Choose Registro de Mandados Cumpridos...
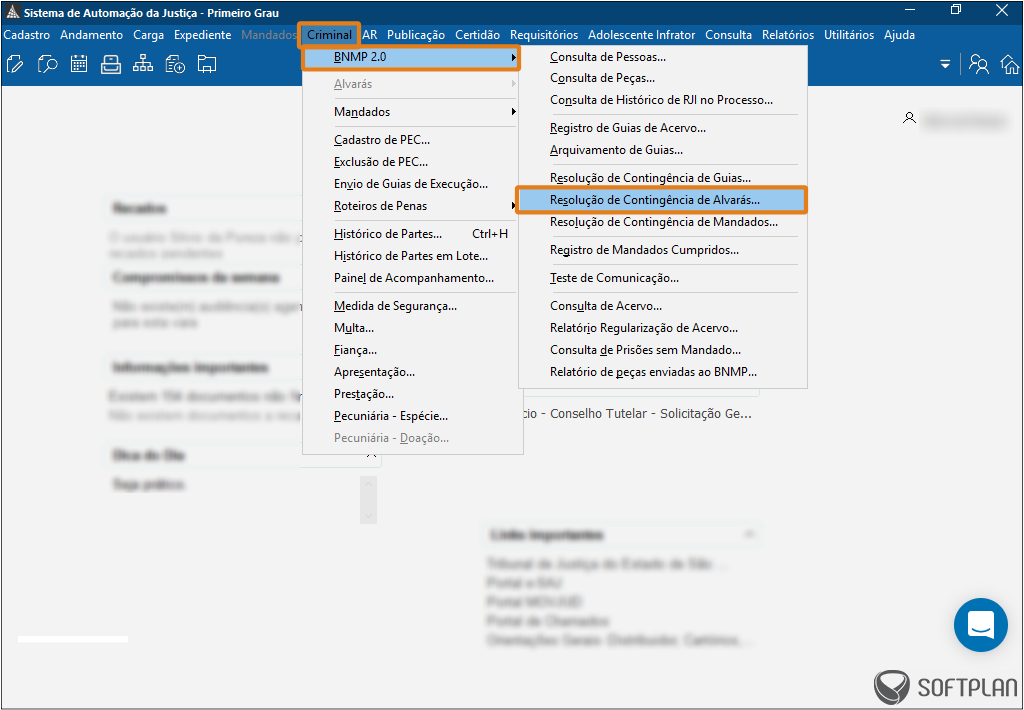1024x710 pixels. click(x=663, y=250)
